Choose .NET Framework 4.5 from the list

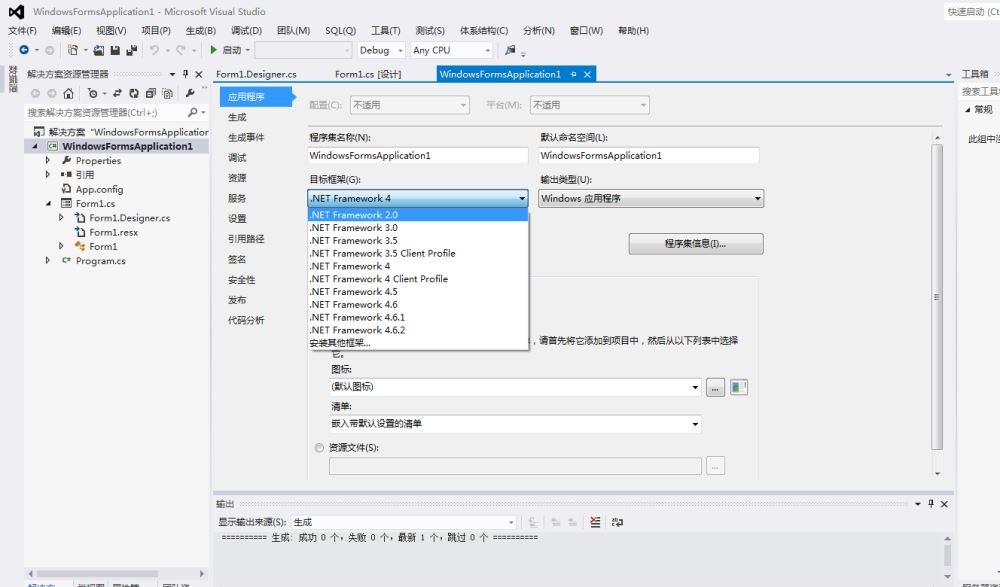(354, 292)
